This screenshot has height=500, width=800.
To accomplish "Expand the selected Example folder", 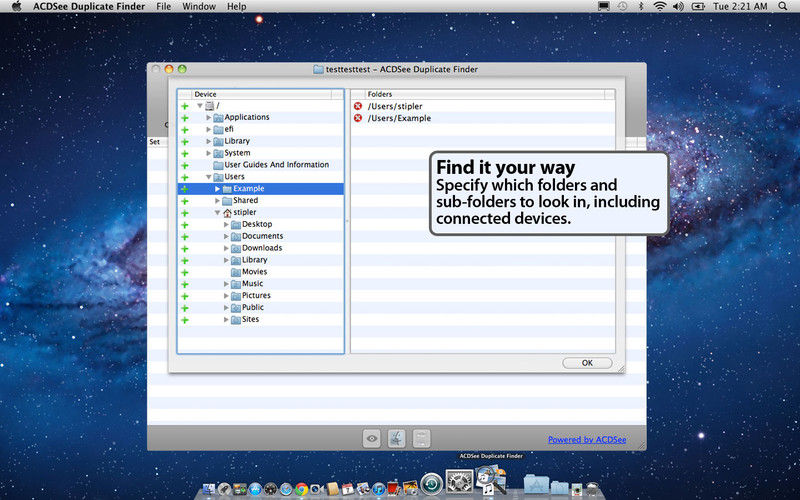I will (x=217, y=189).
